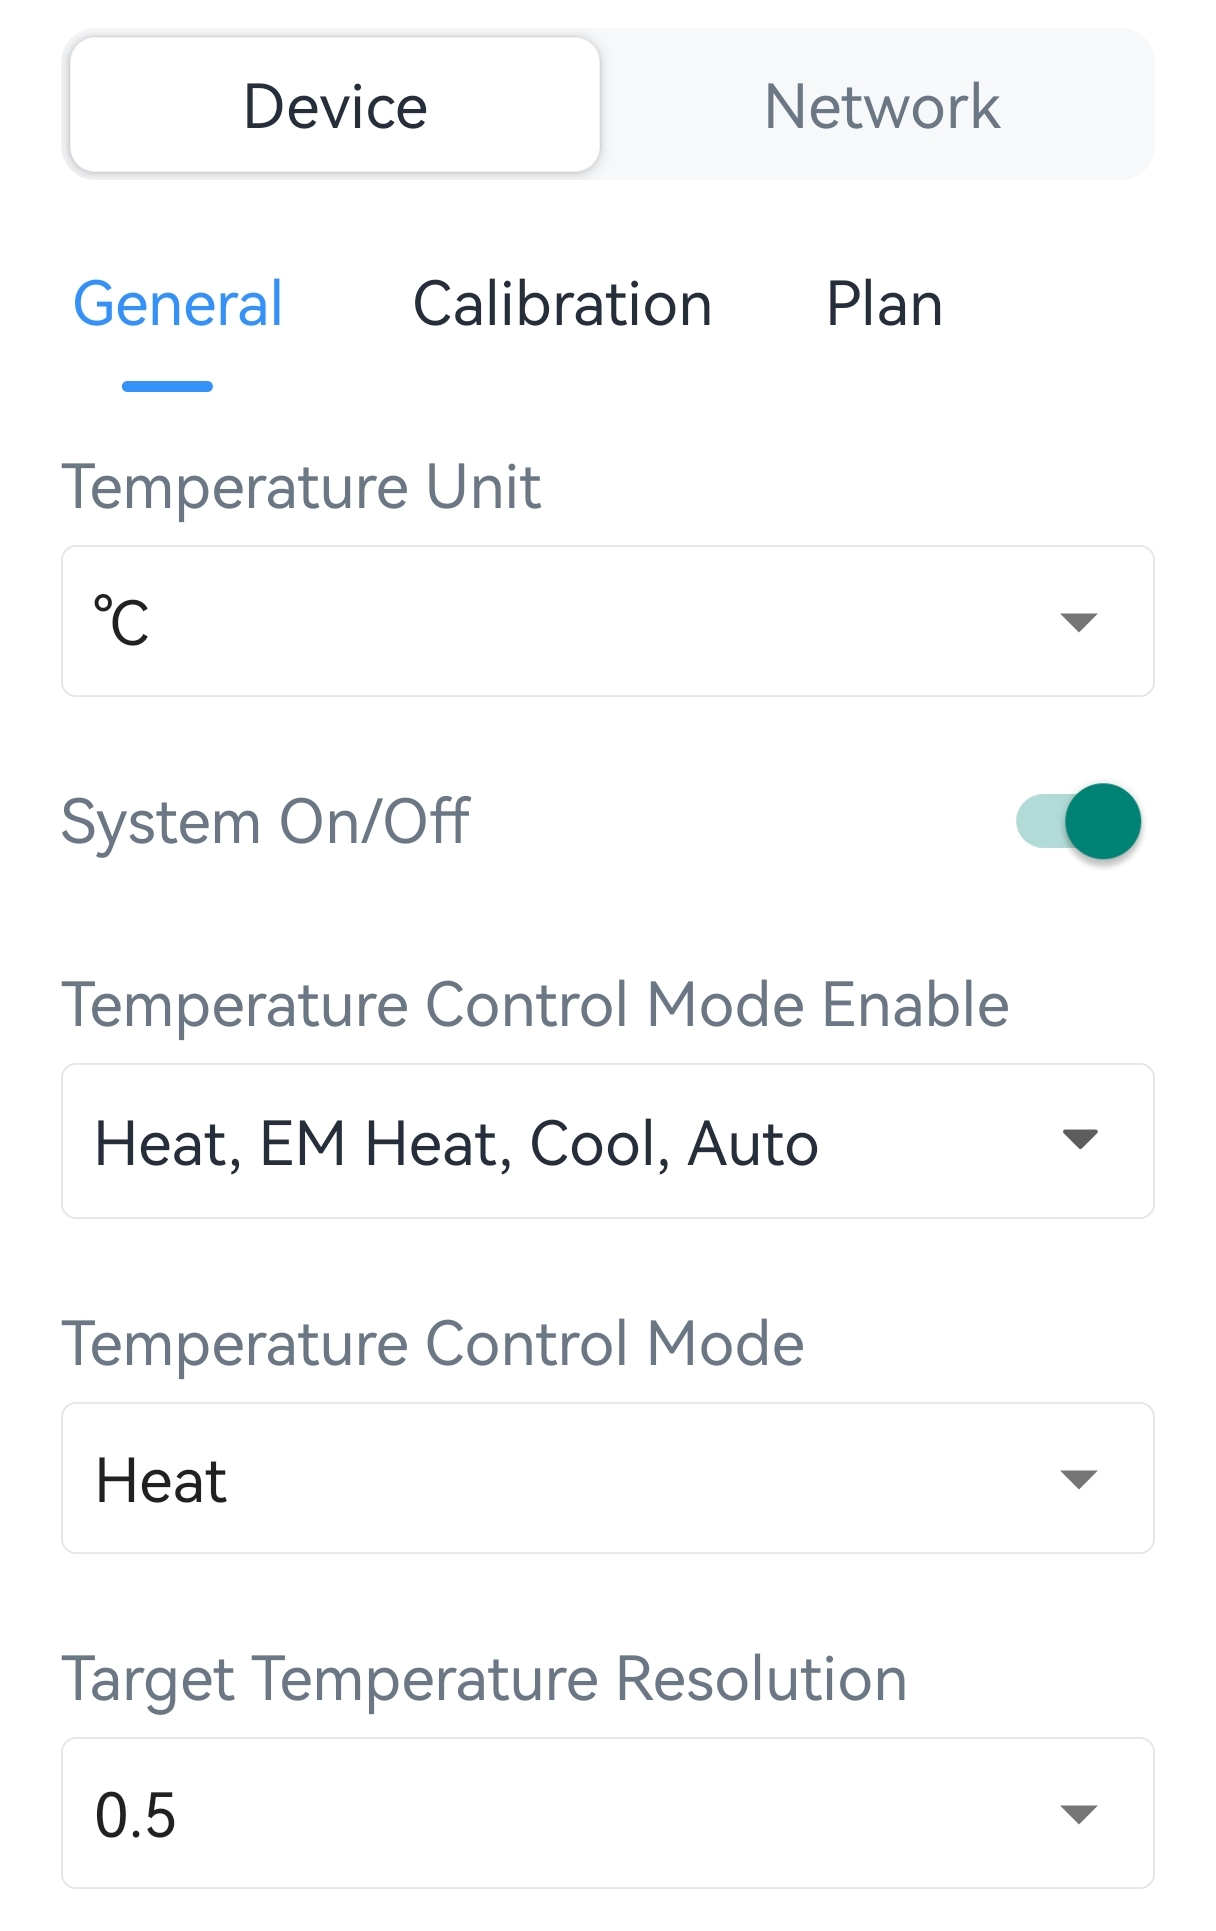The image size is (1216, 1931).
Task: Click the blue underline beneath General
Action: tap(167, 386)
